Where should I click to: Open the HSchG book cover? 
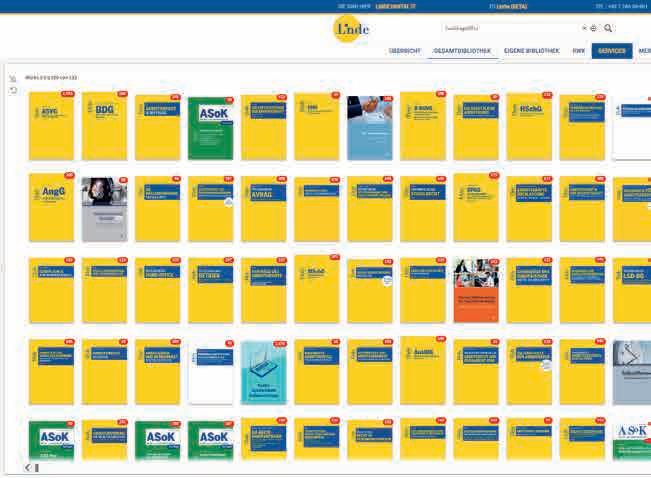click(x=529, y=127)
